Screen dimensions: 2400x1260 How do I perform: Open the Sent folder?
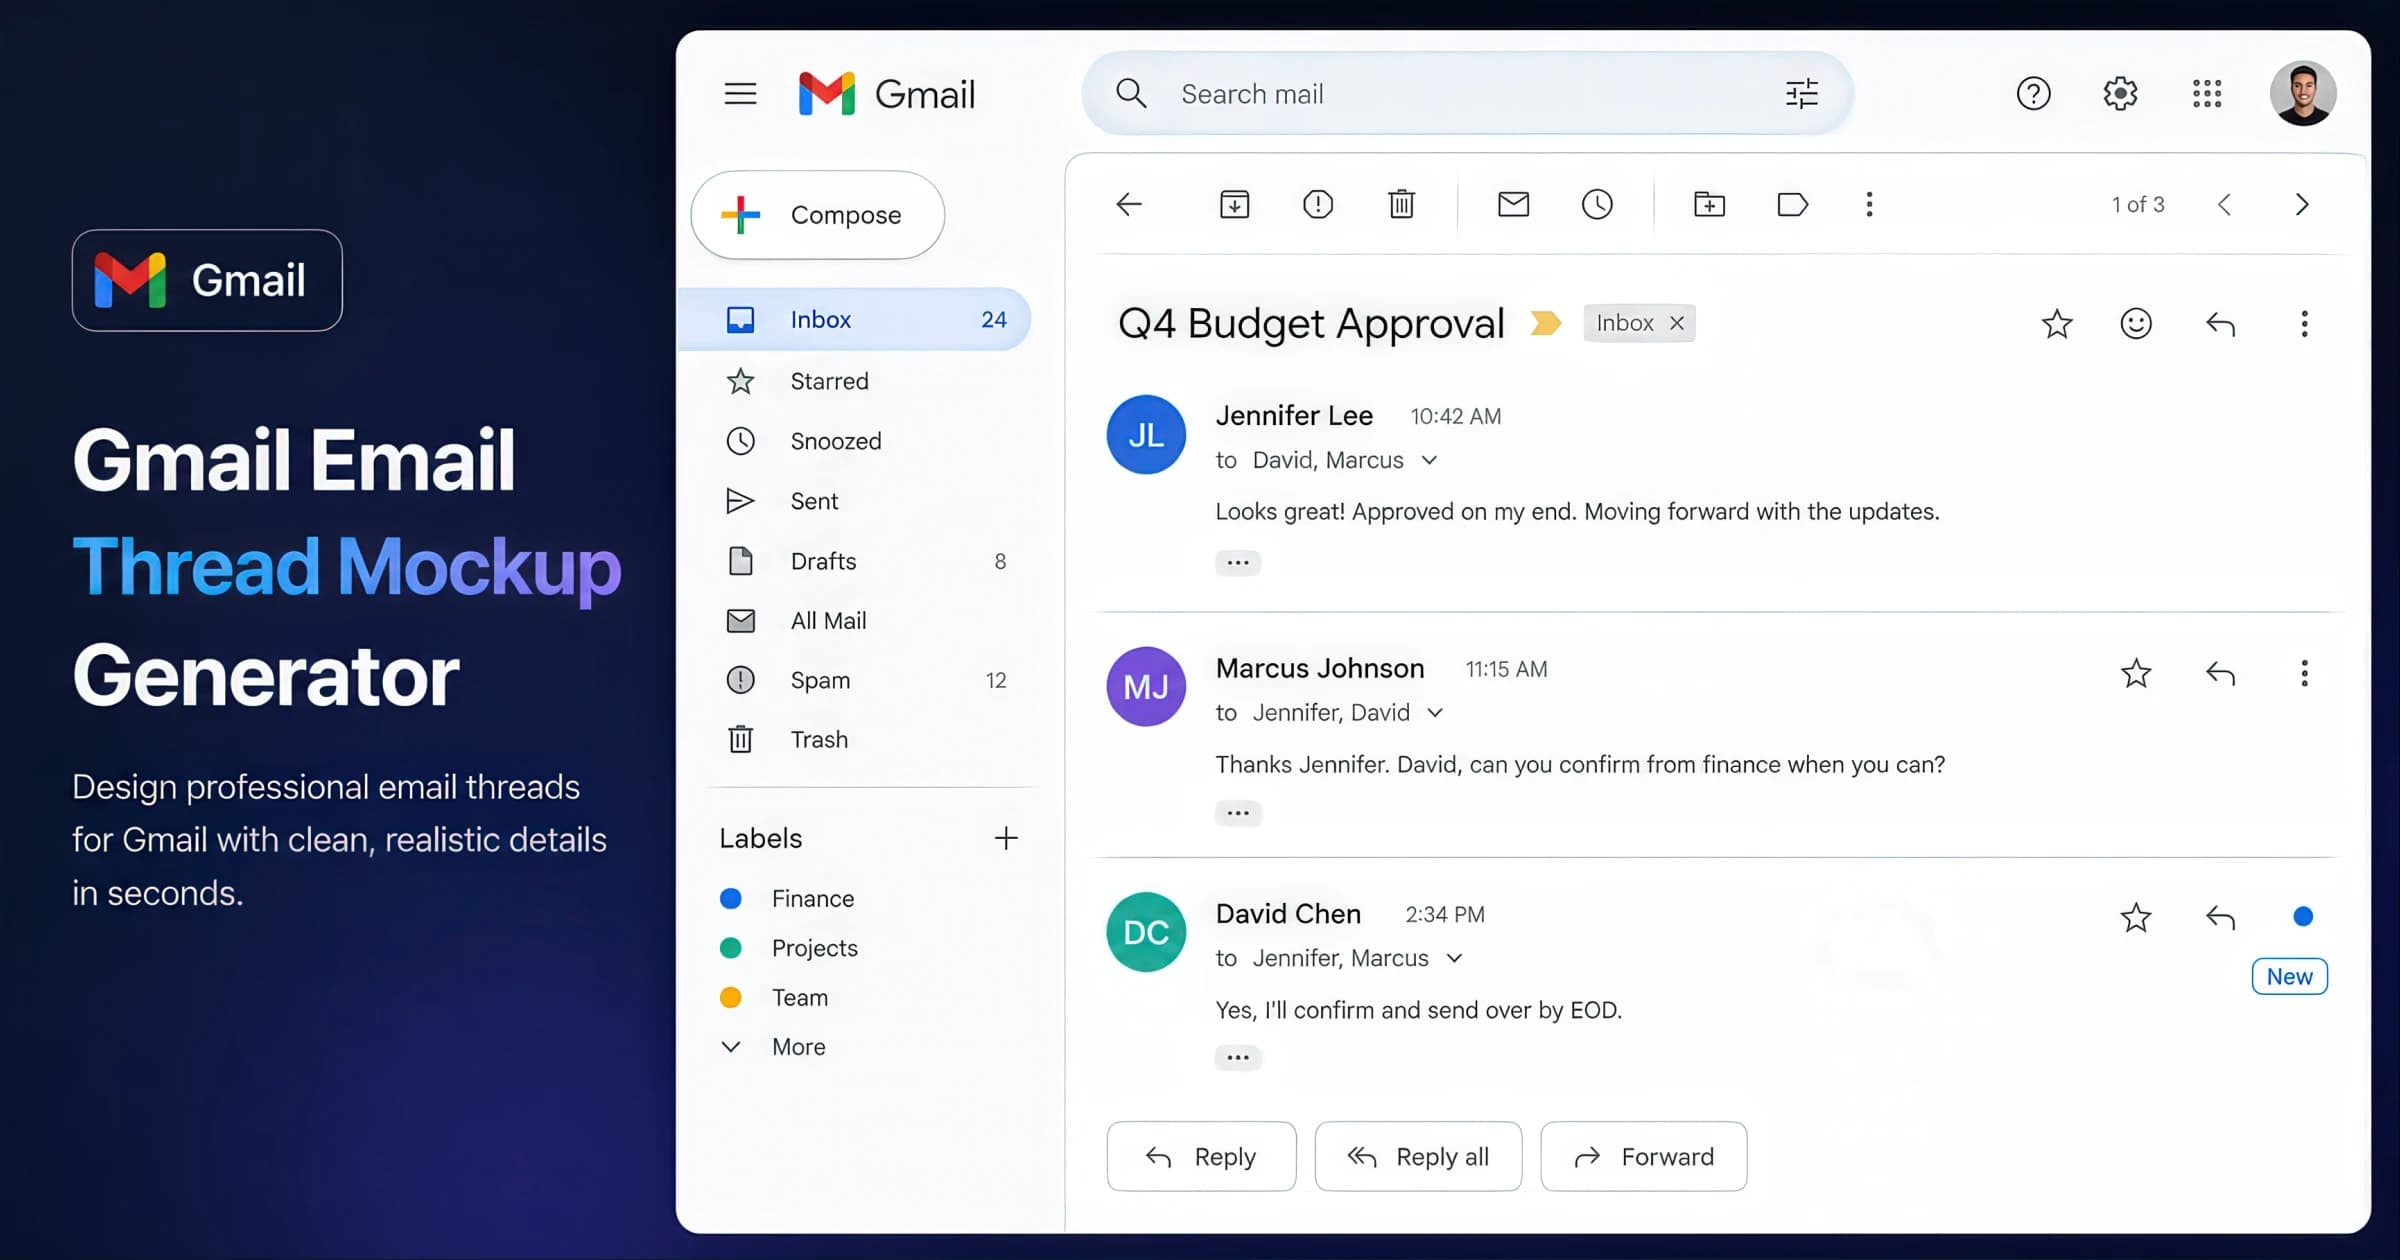(x=855, y=501)
